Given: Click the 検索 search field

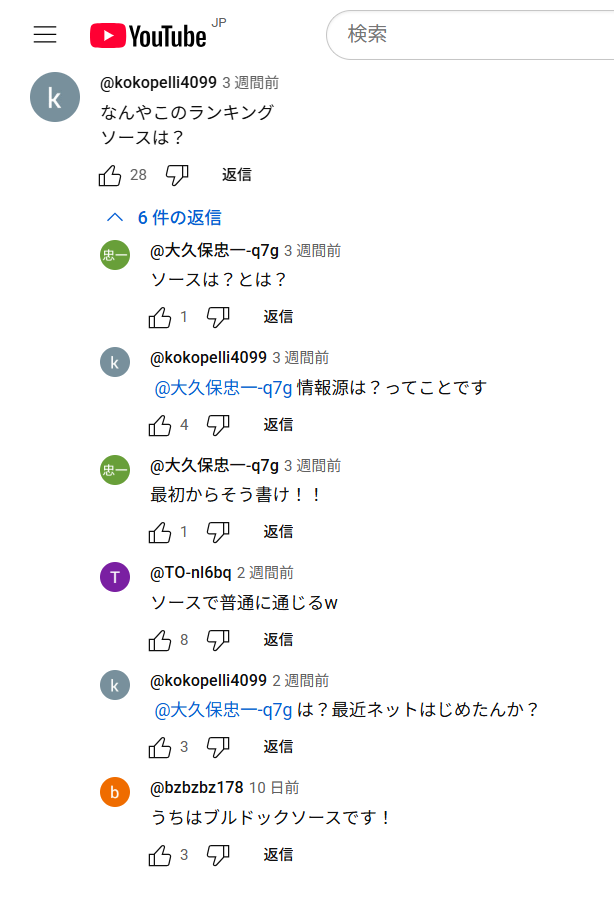Looking at the screenshot, I should click(470, 35).
